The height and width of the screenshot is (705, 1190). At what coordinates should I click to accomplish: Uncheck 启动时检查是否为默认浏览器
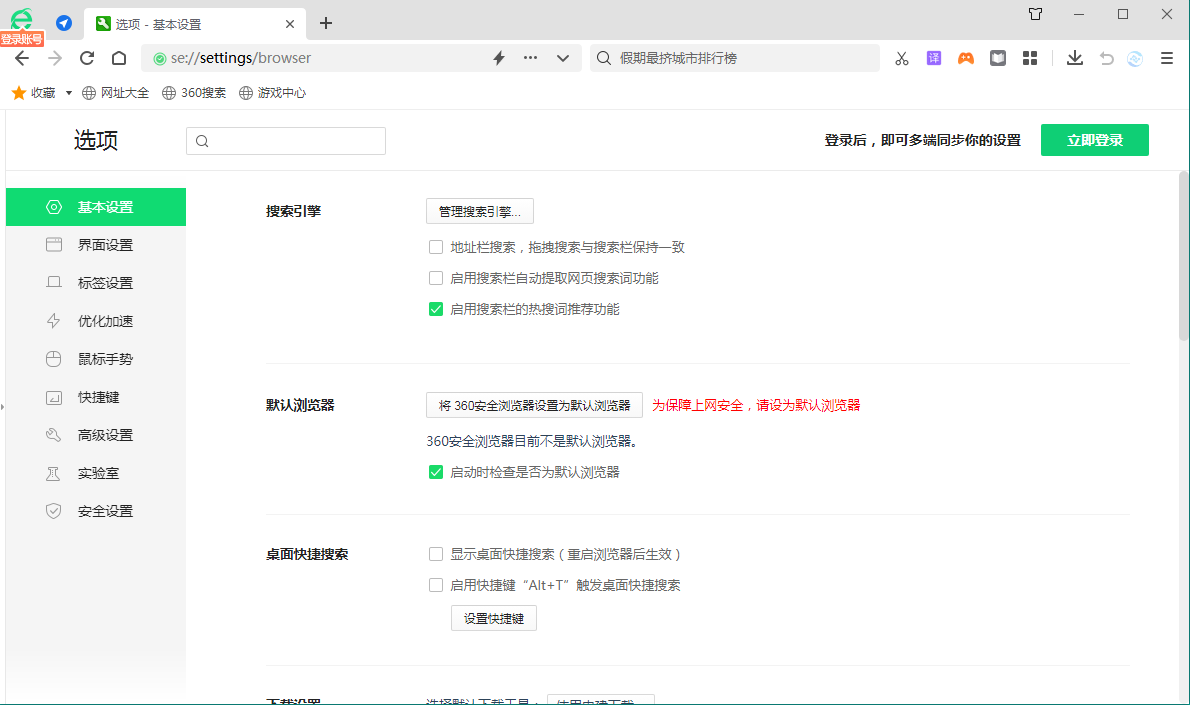pyautogui.click(x=436, y=472)
